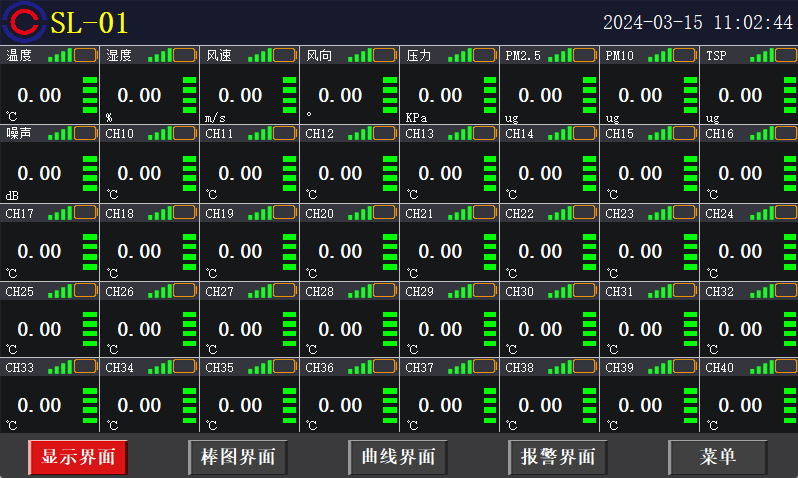Open the 菜单 menu button
798x478 pixels.
point(718,457)
